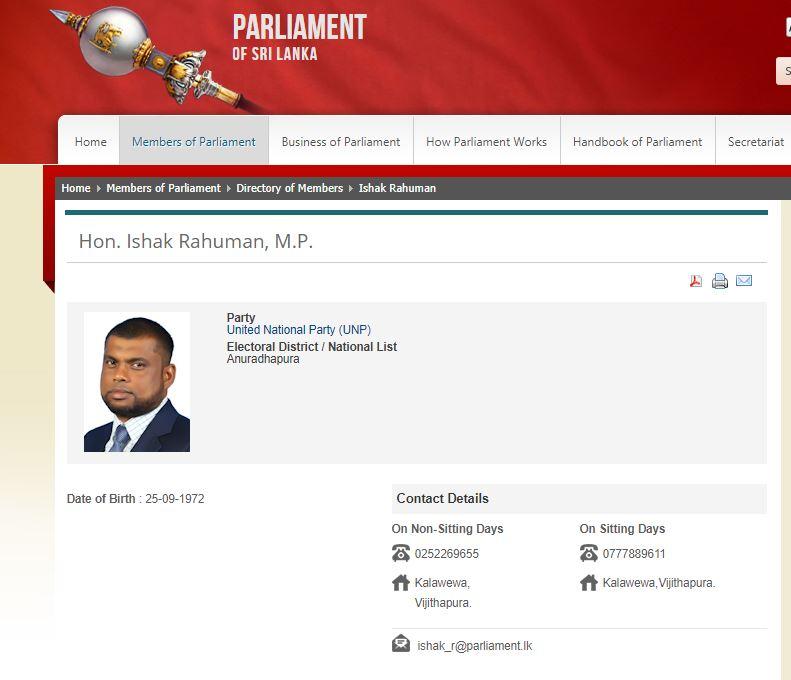Open the Home navigation tab

pos(90,142)
